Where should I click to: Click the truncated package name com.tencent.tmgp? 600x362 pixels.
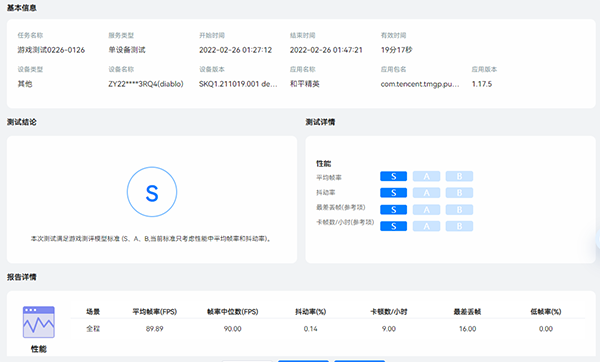(x=420, y=84)
